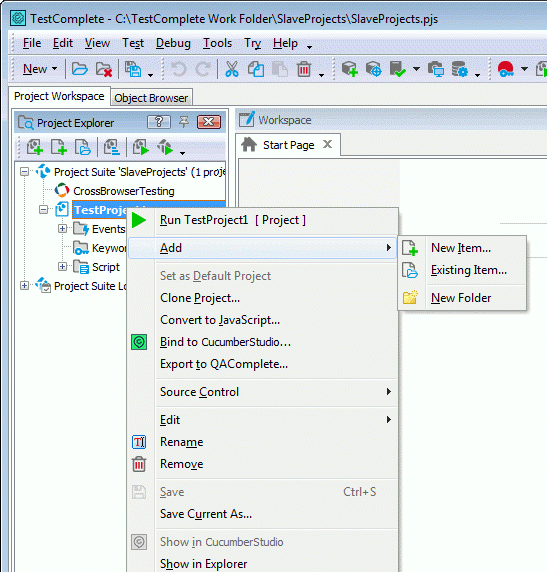Click Add Existing Item icon in Project Explorer toolbar

coord(82,147)
